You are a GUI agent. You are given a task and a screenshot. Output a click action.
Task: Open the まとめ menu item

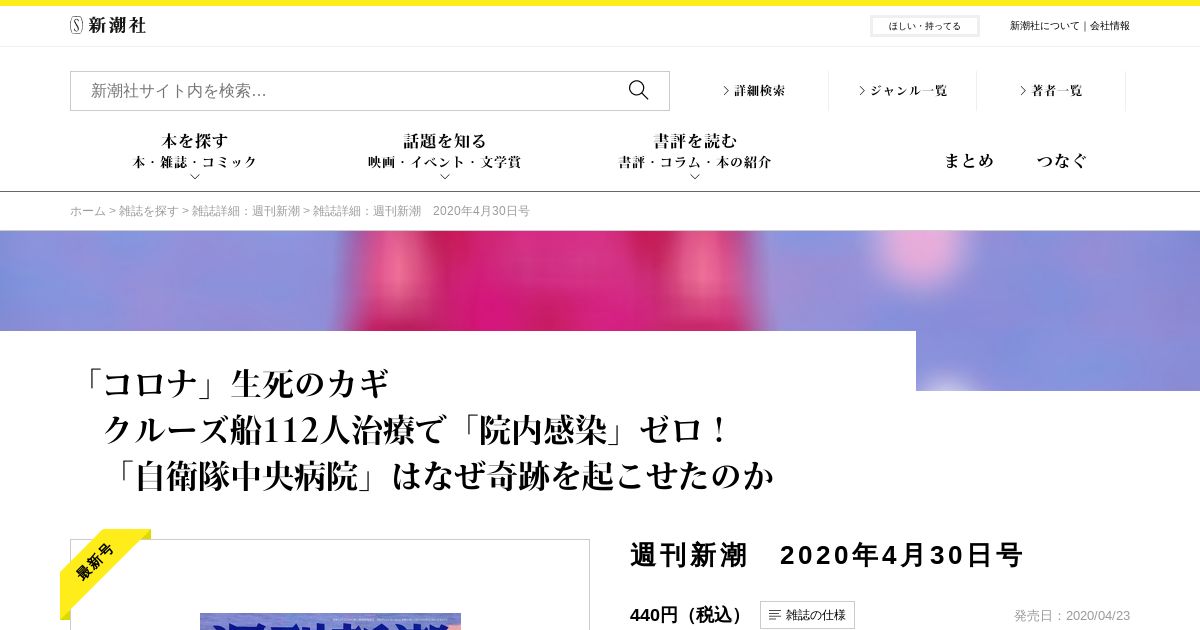(x=969, y=161)
